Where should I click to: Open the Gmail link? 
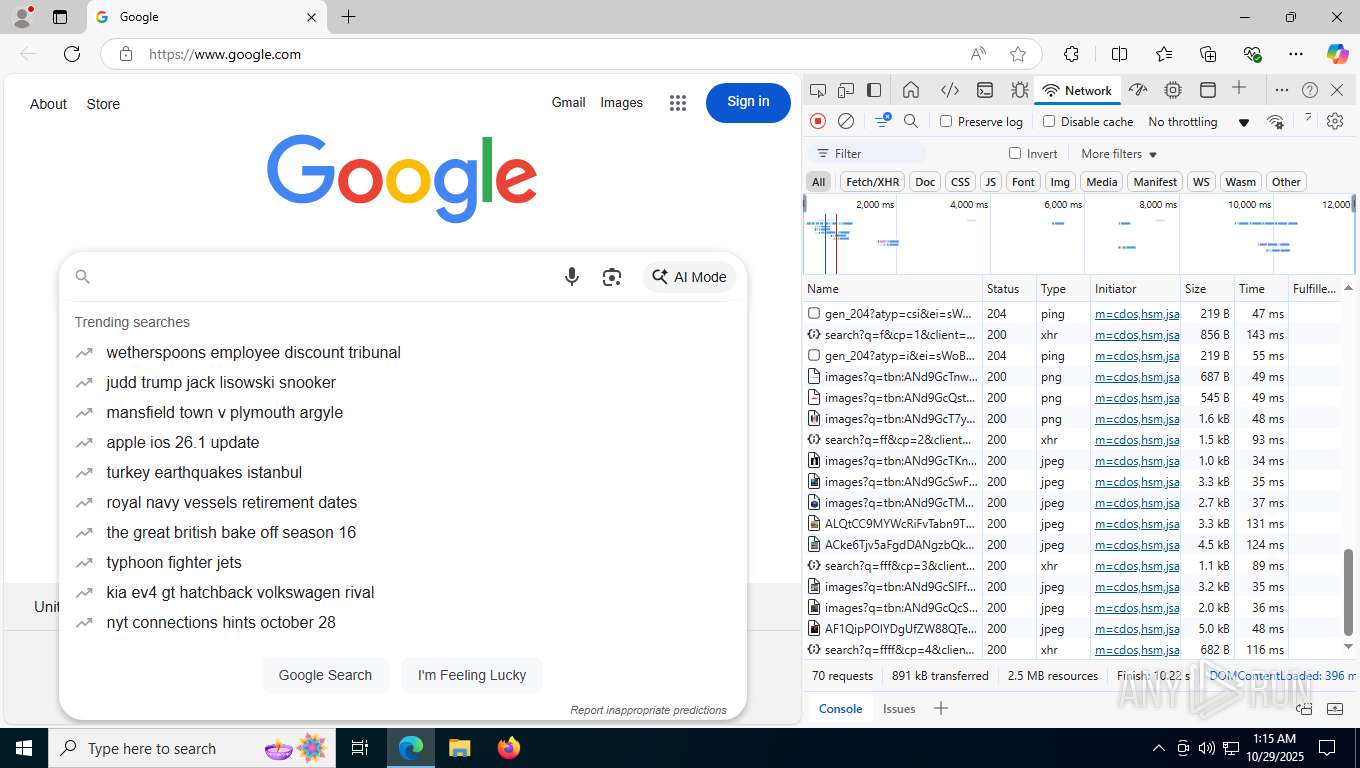[x=568, y=102]
